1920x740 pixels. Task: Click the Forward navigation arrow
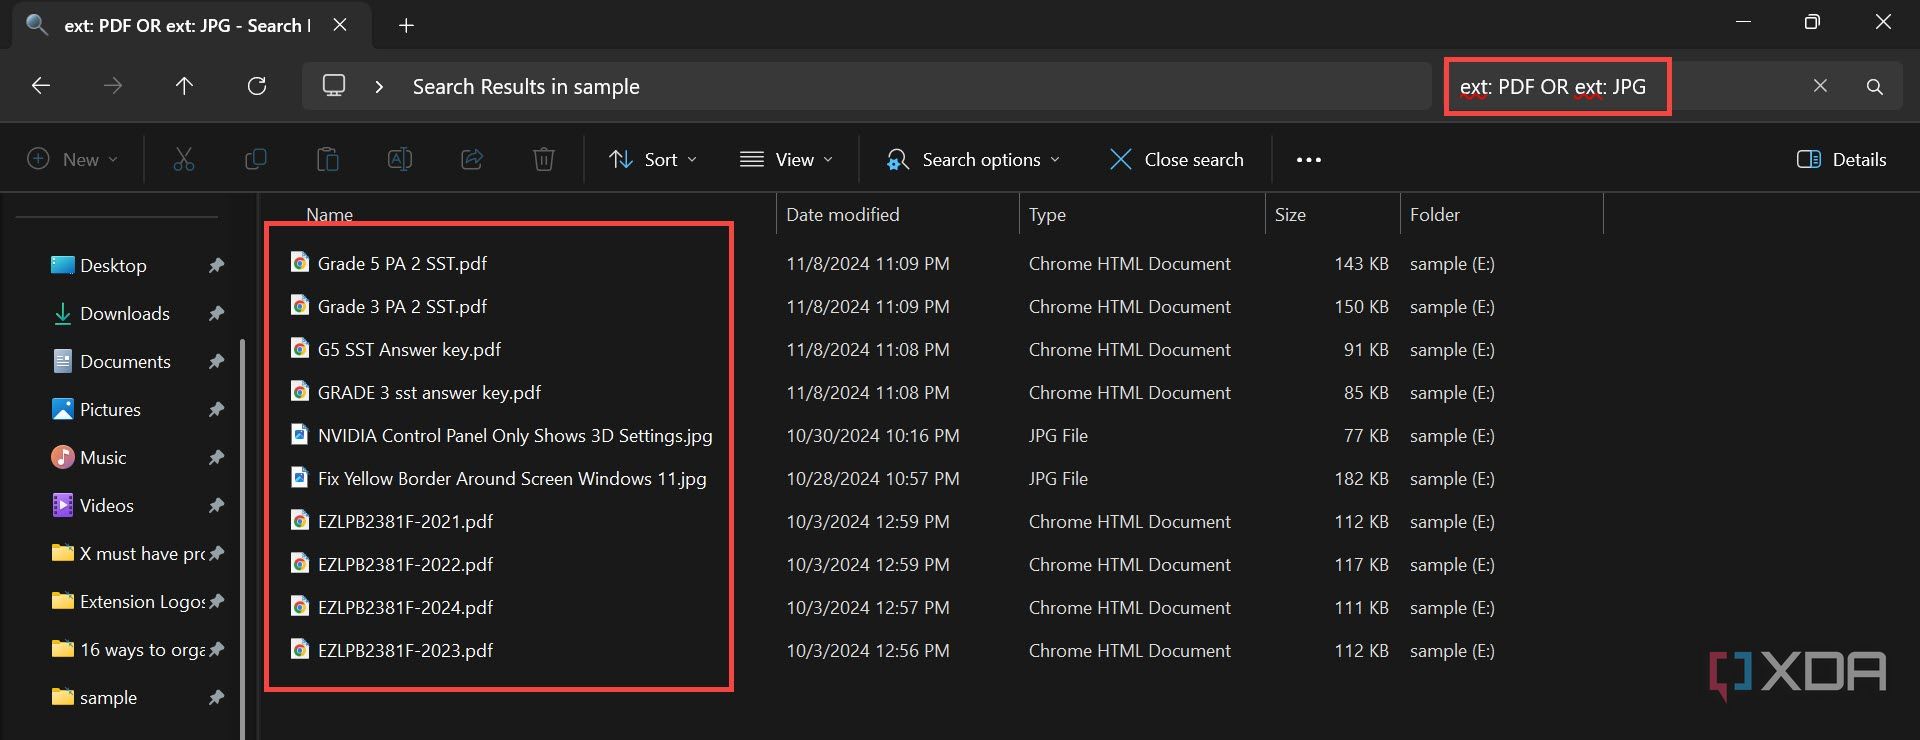click(x=113, y=86)
